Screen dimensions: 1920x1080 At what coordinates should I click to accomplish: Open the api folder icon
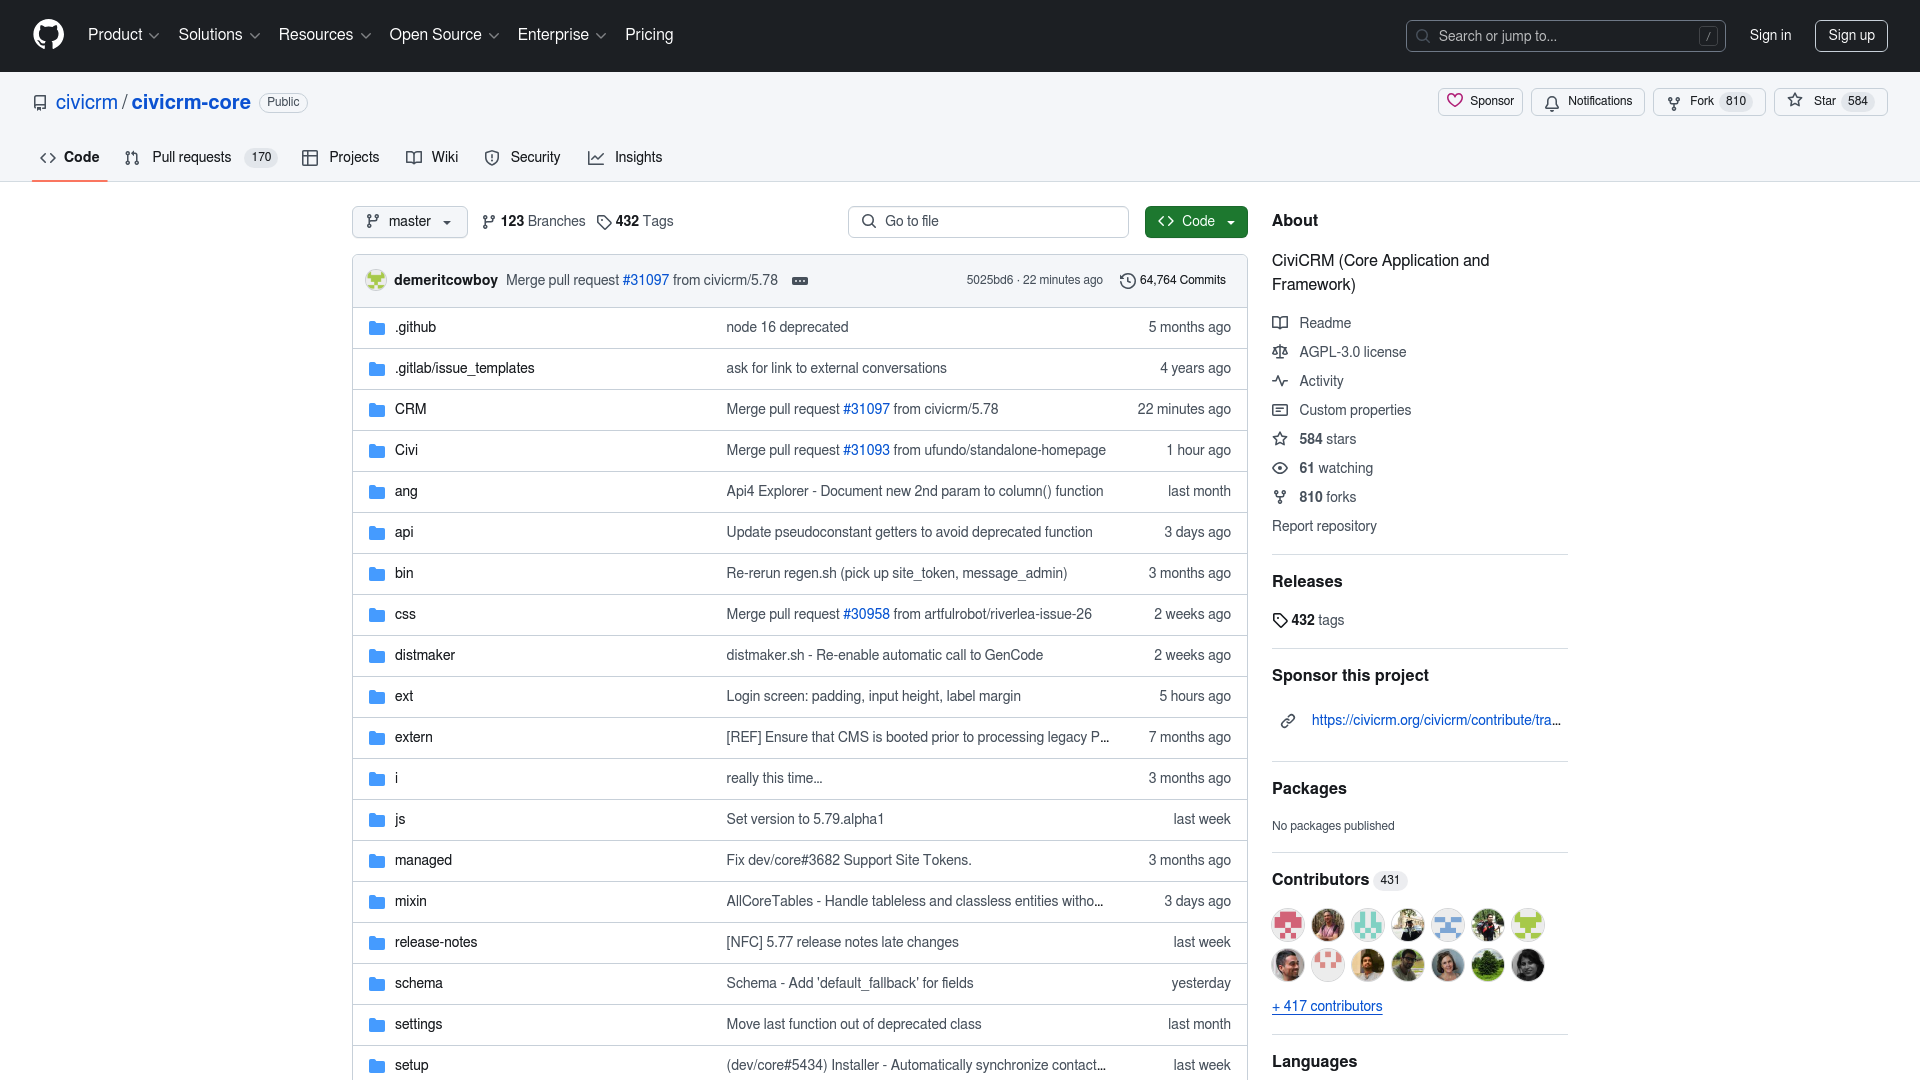click(x=377, y=533)
